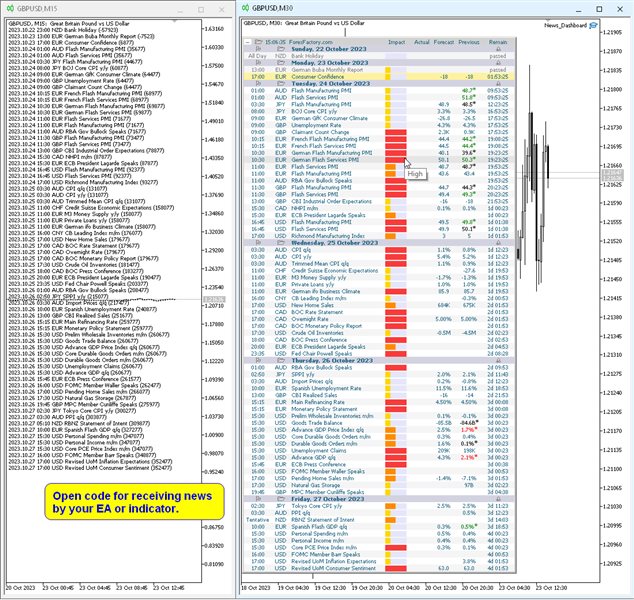Screen dimensions: 634x600
Task: Click the flag icon on Tuesday, 24 October row
Action: [258, 83]
